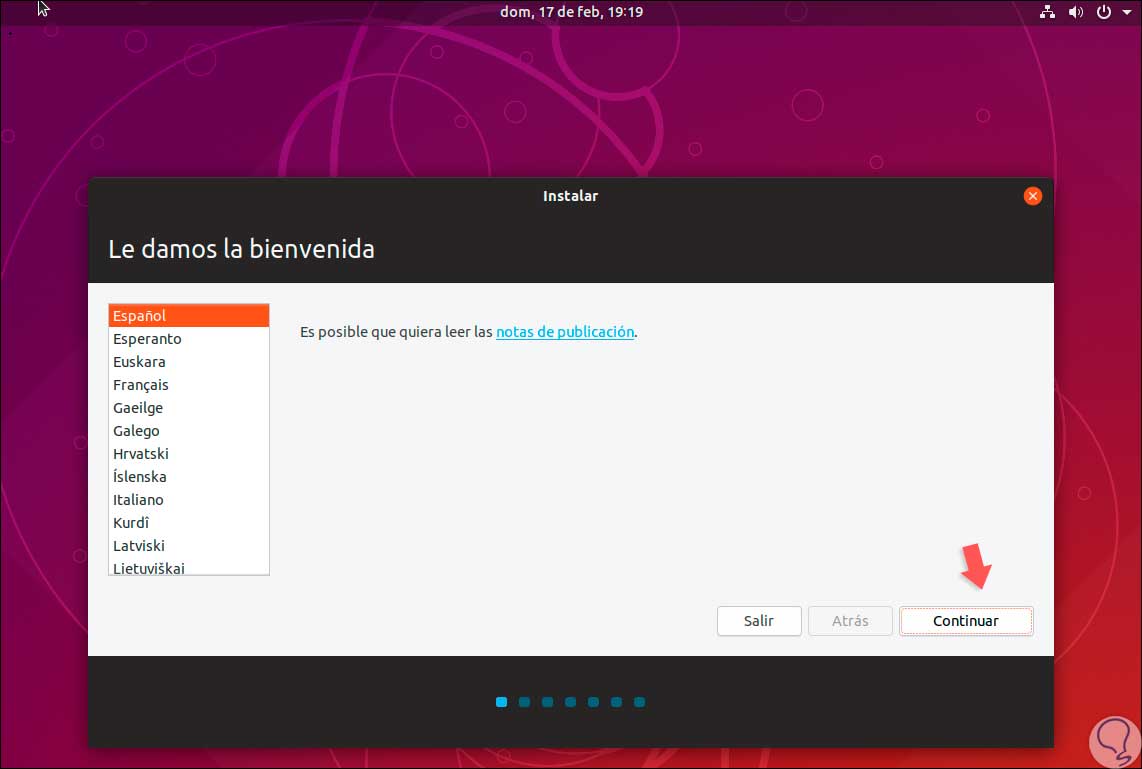Select Esperanto language
1142x769 pixels.
click(x=189, y=339)
